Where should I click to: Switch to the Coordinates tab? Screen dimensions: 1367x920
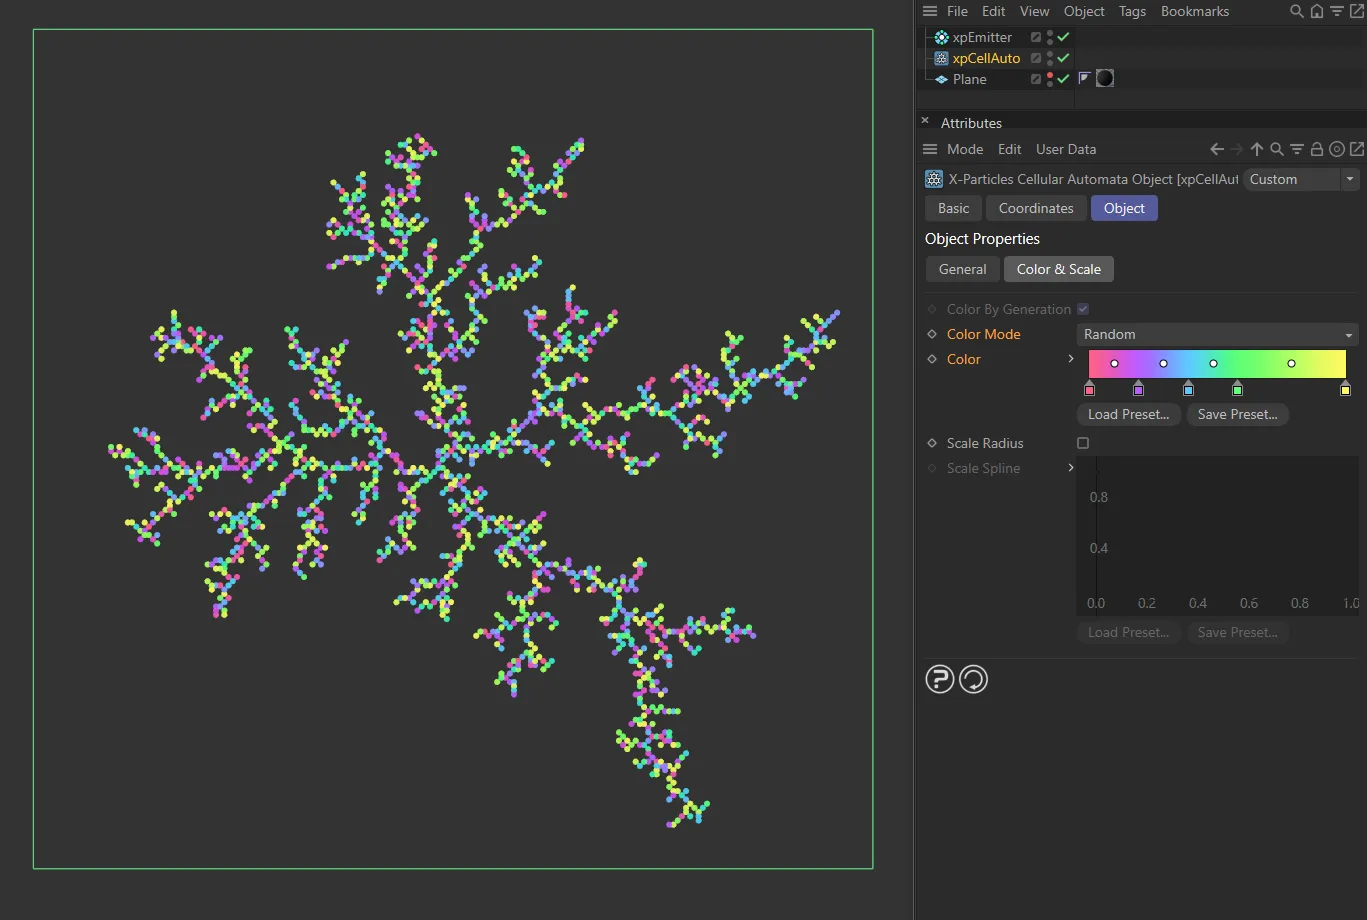(1035, 208)
